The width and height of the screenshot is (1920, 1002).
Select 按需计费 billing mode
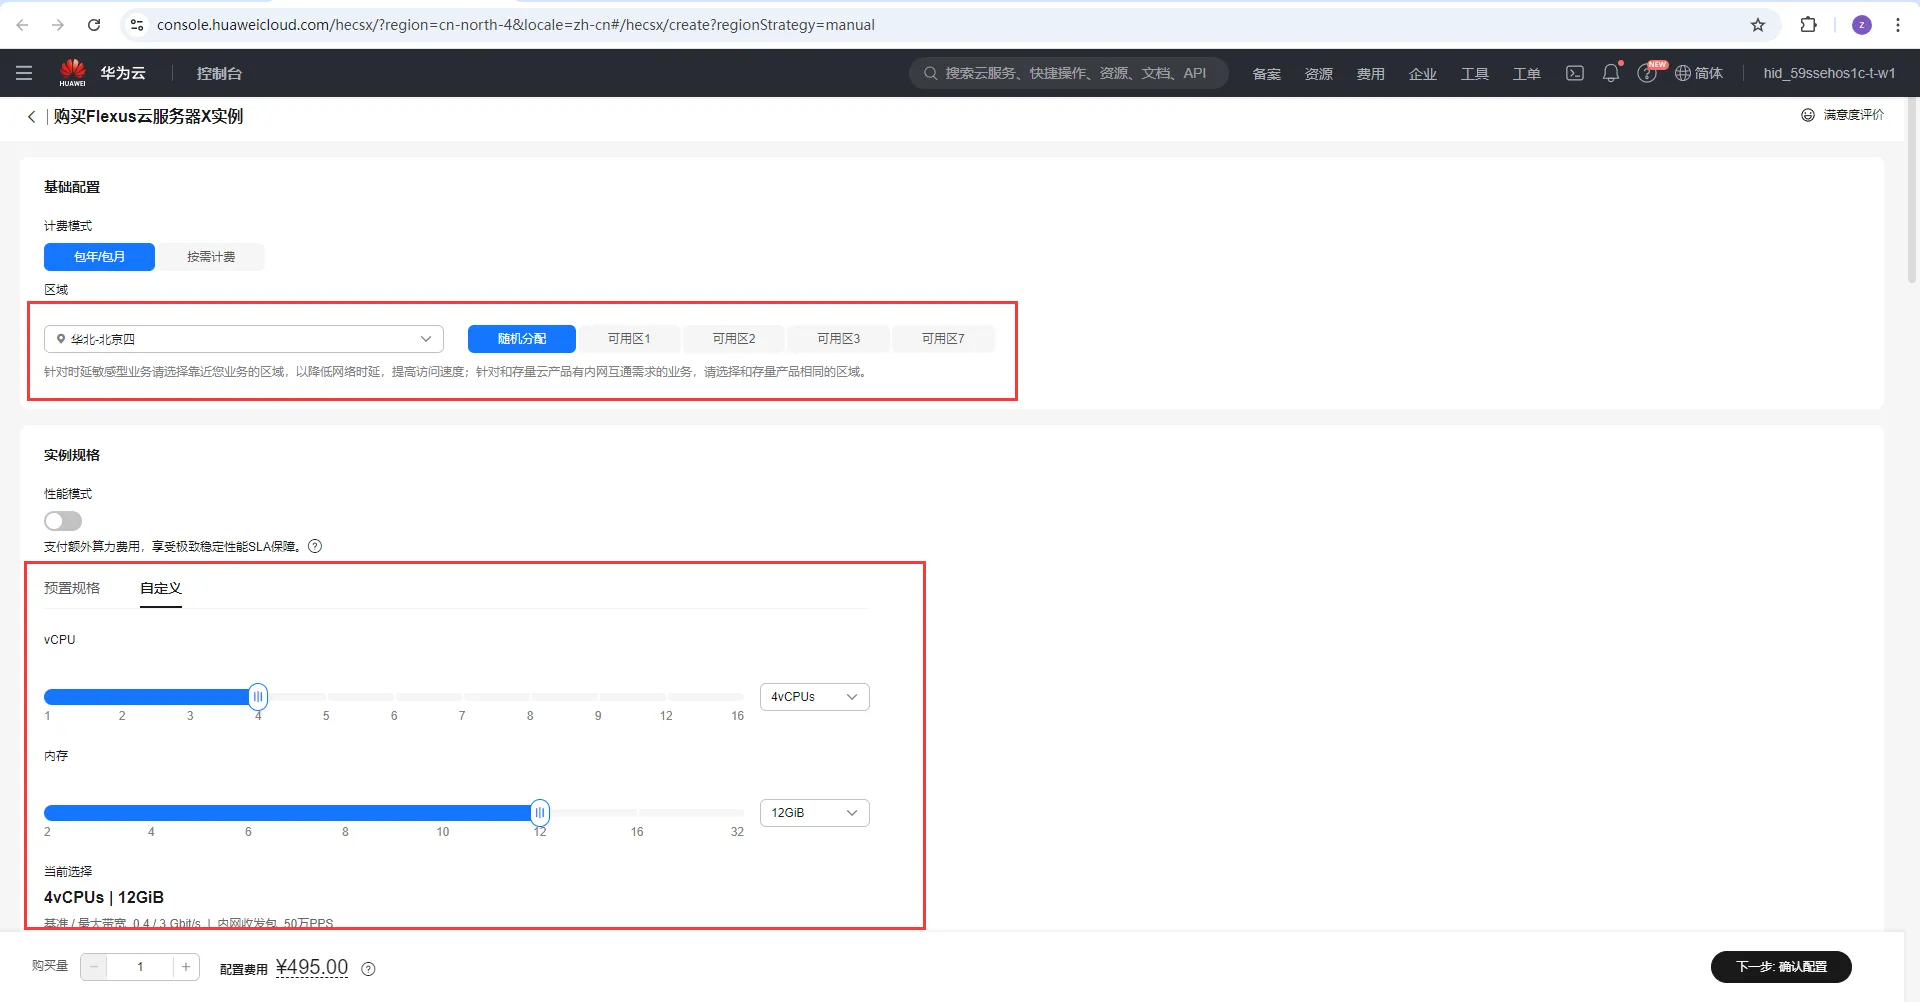(x=211, y=257)
